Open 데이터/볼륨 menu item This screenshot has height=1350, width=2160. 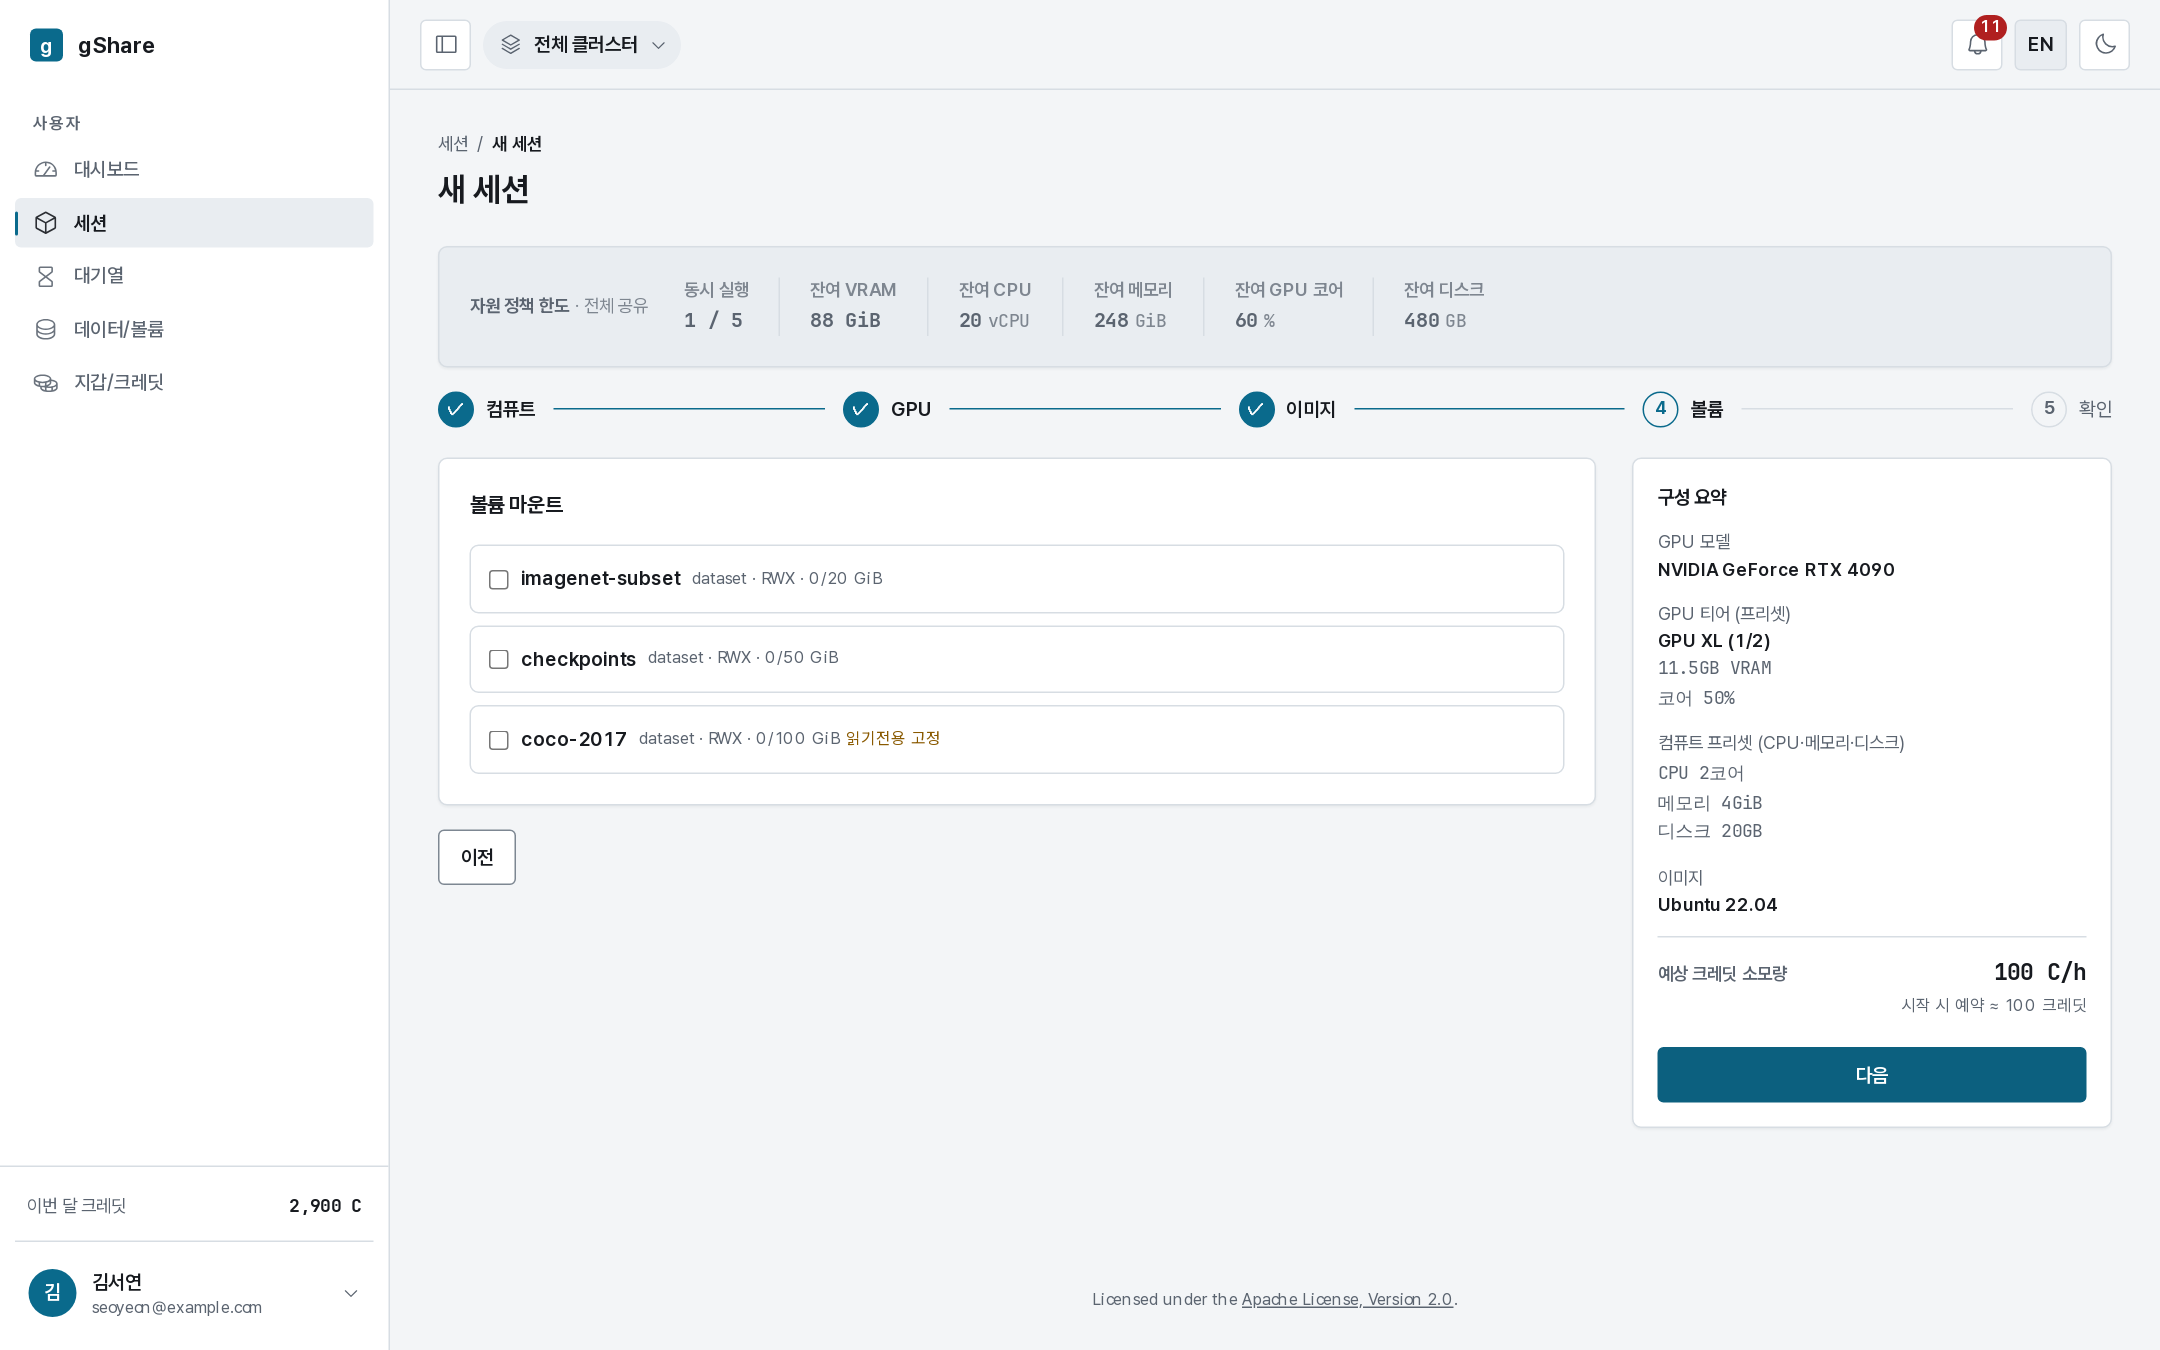194,329
